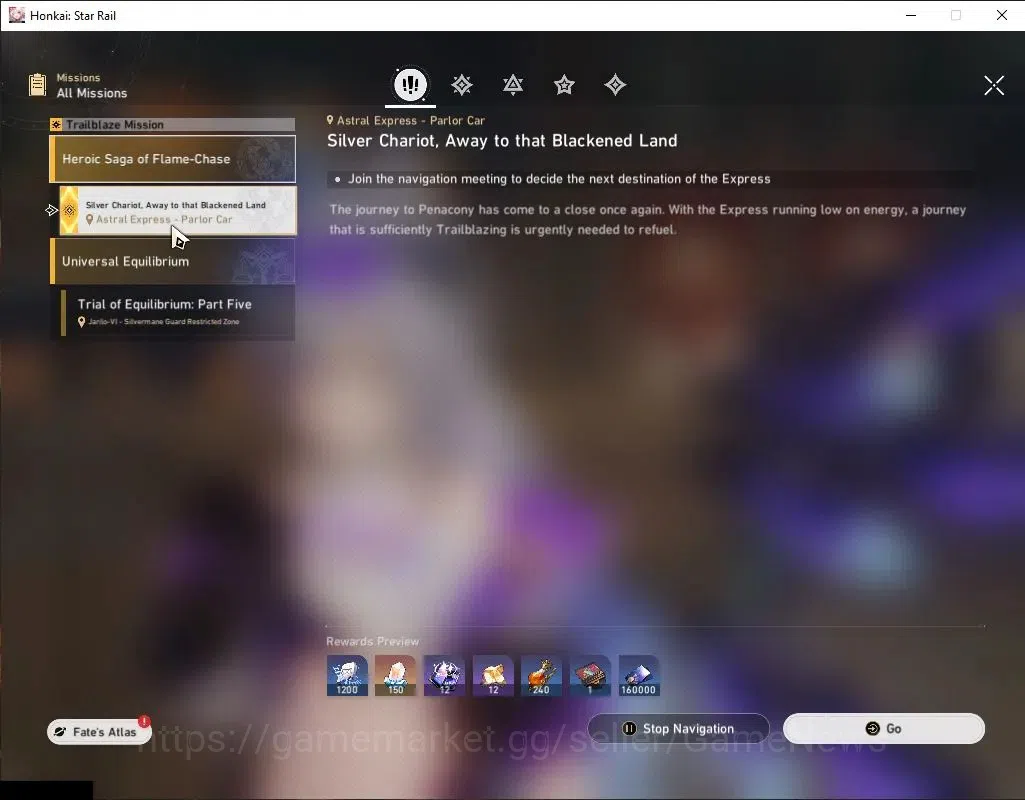Viewport: 1025px width, 800px height.
Task: View the reward item with quantity 1
Action: click(590, 676)
